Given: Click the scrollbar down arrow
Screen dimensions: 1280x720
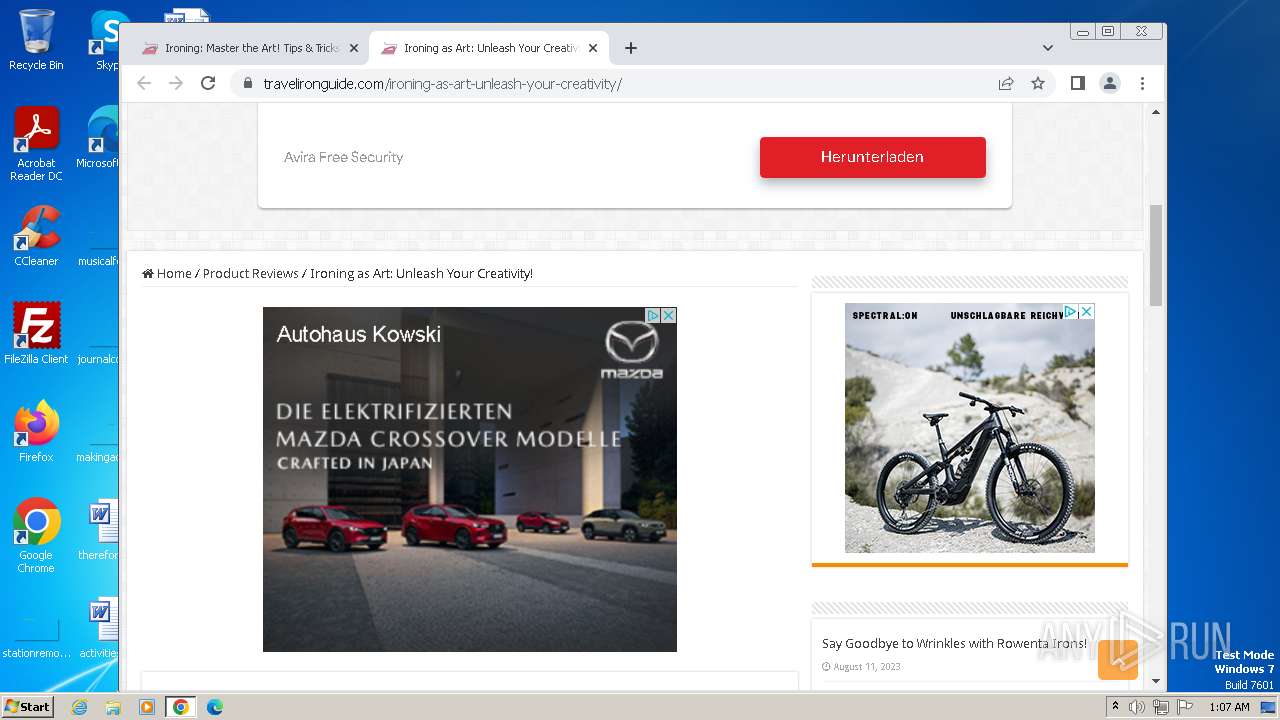Looking at the screenshot, I should tap(1156, 681).
